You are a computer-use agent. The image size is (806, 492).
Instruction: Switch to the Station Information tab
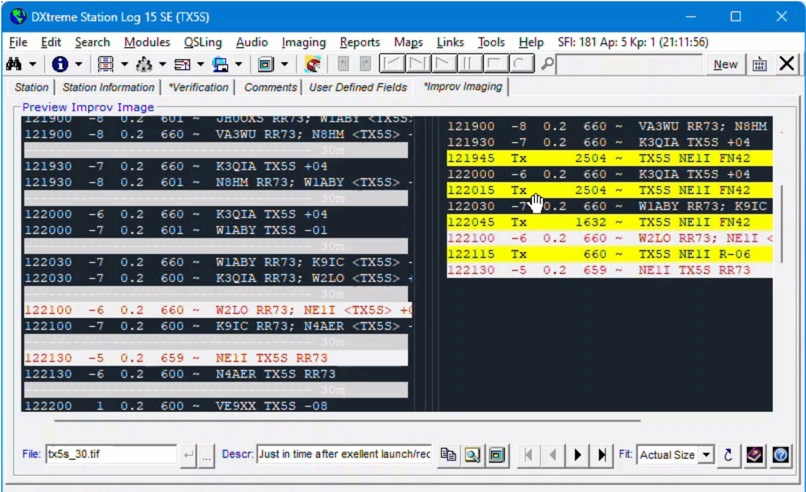108,87
